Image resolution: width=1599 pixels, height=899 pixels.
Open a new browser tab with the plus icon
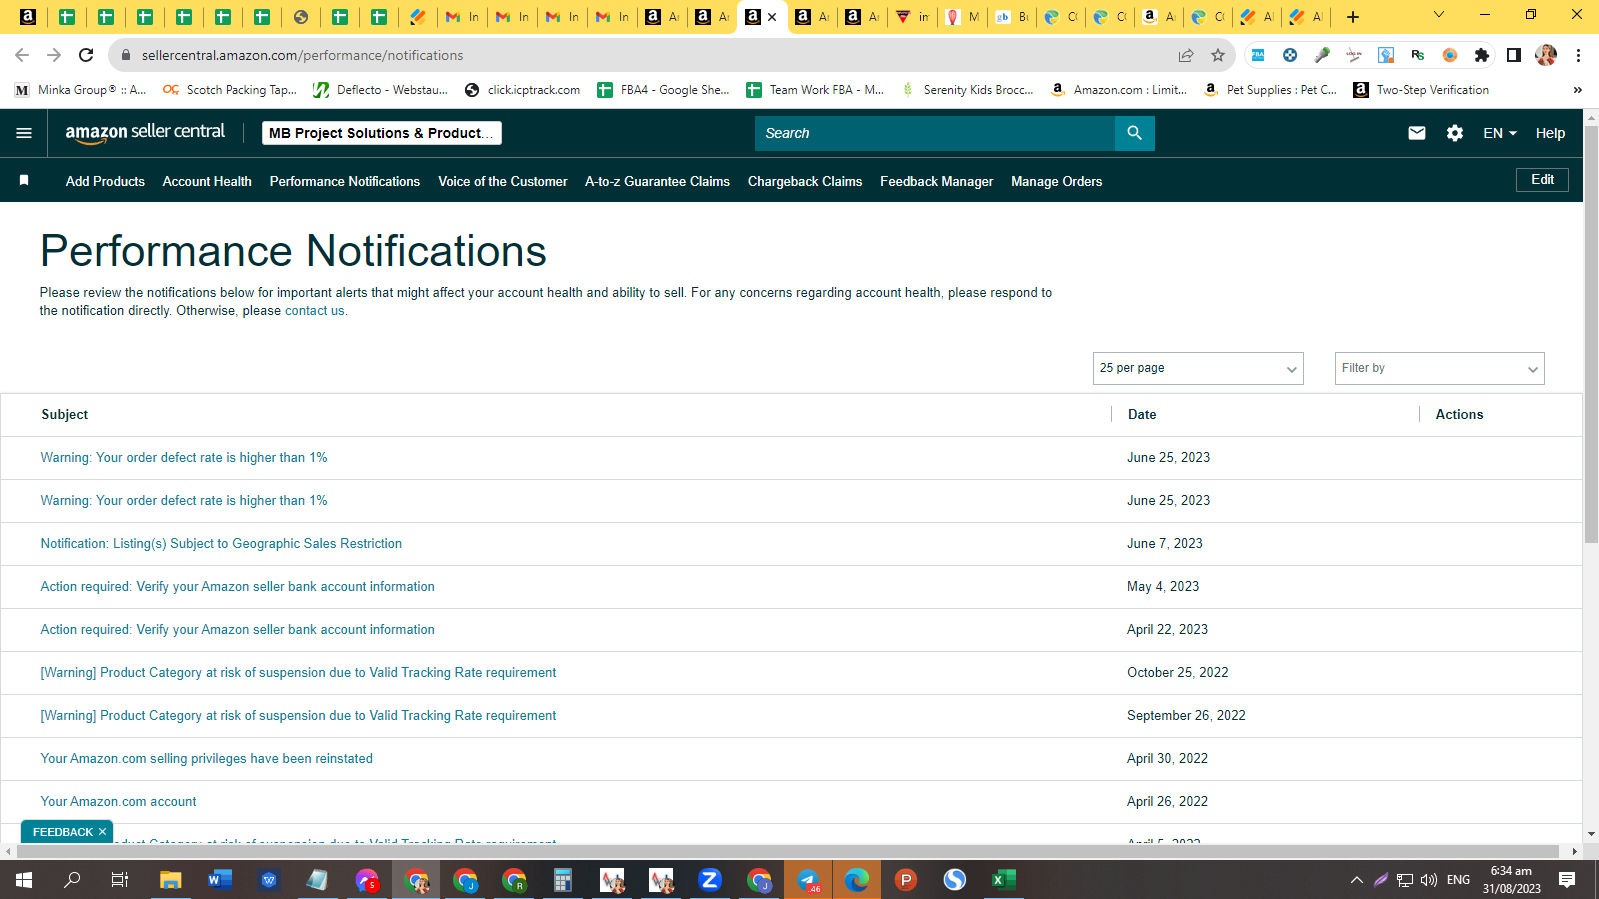[1353, 16]
